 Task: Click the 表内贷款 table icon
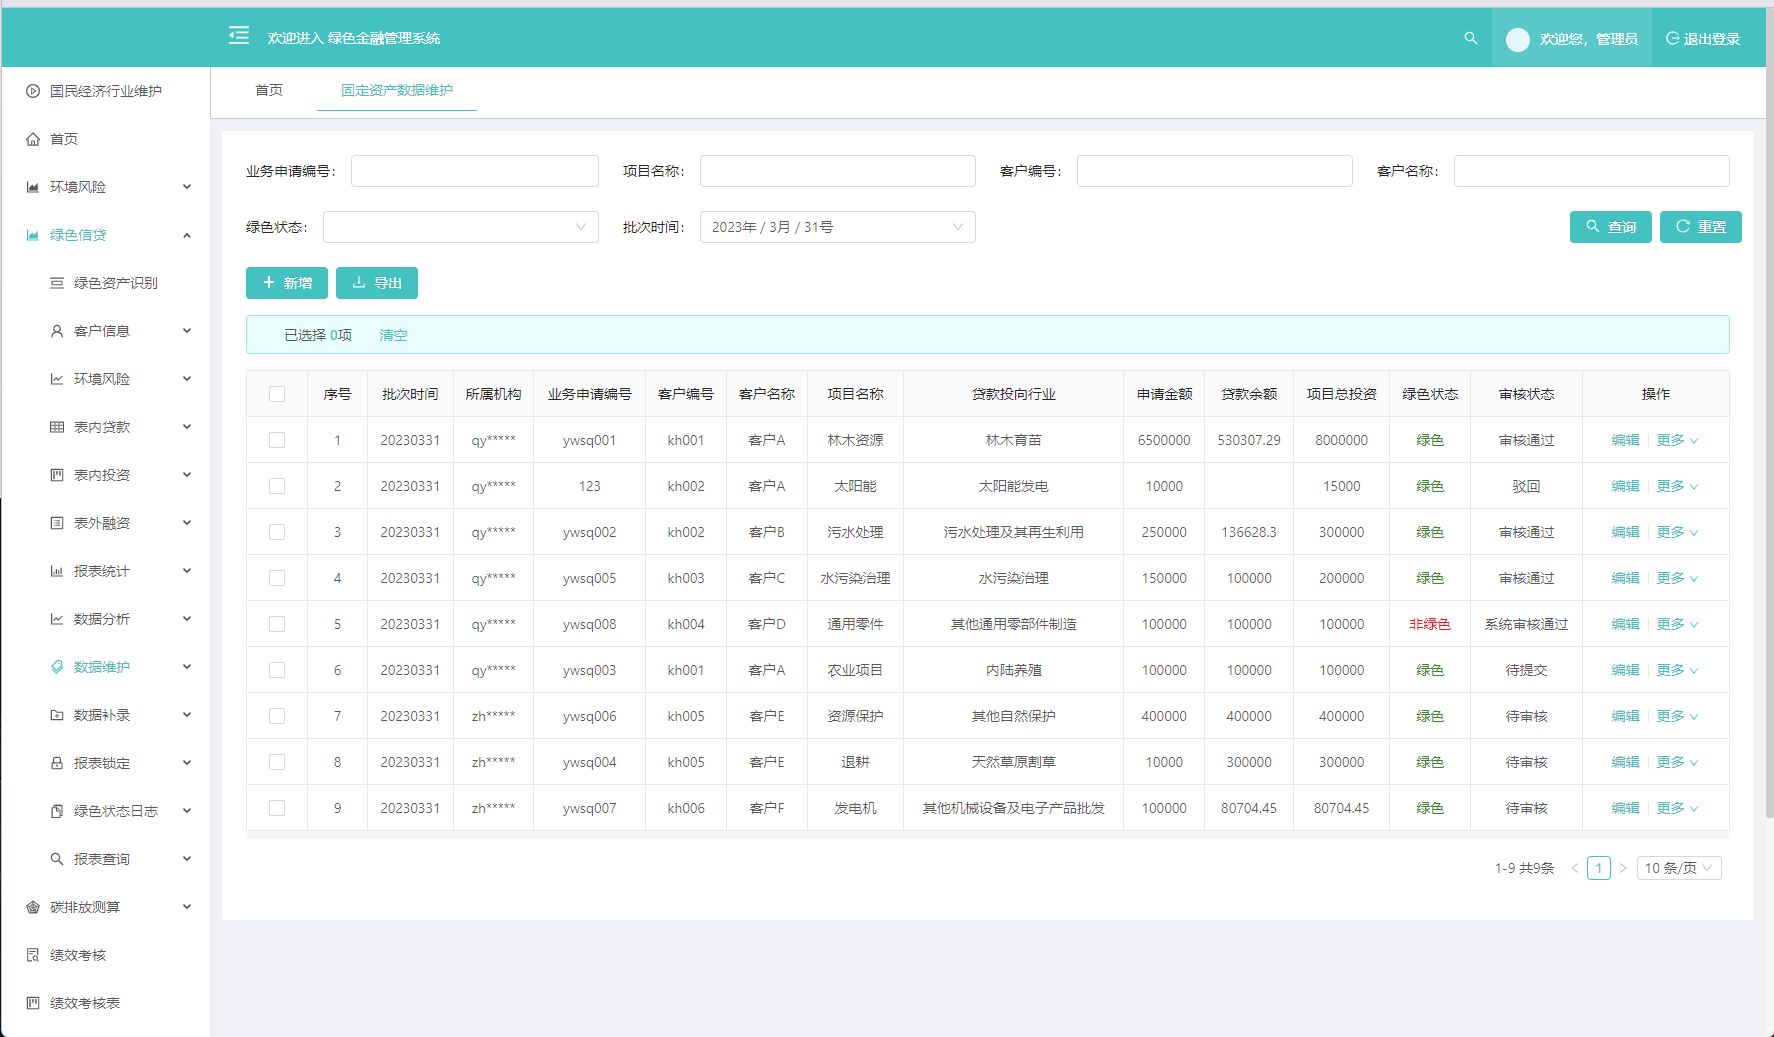point(57,427)
